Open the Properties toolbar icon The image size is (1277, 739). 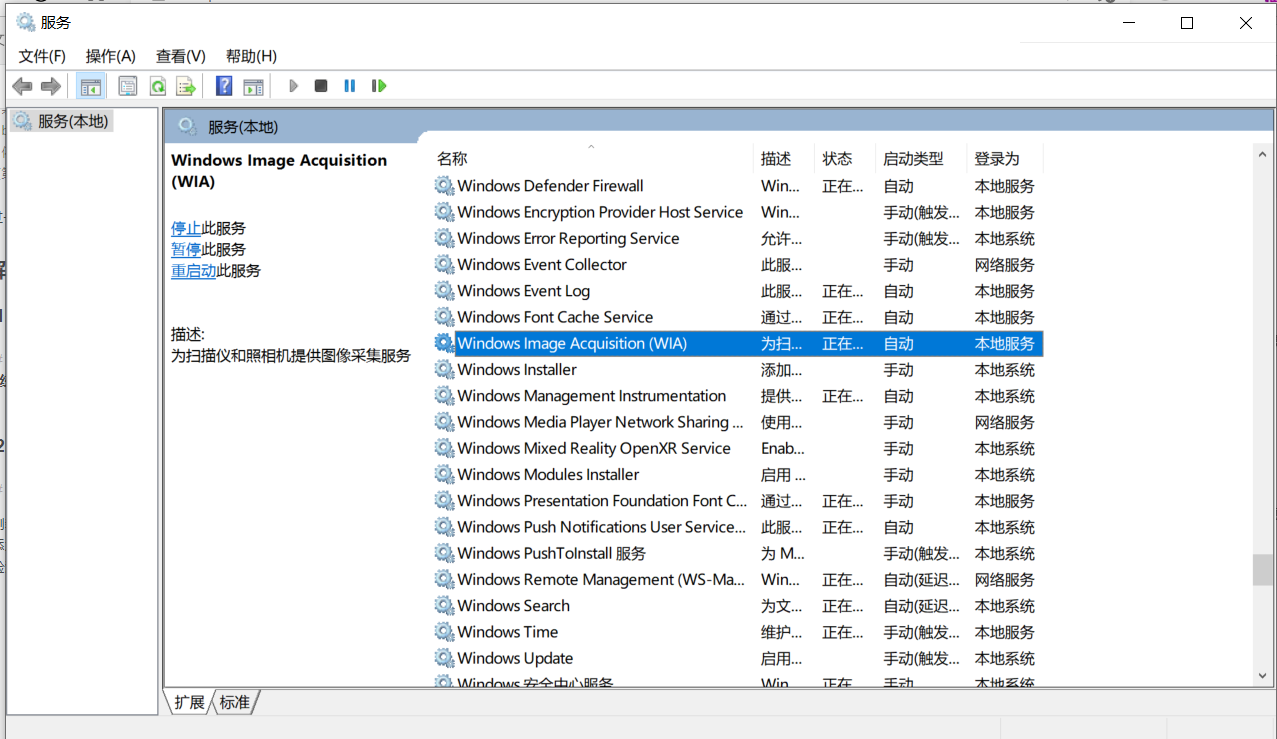[x=128, y=86]
